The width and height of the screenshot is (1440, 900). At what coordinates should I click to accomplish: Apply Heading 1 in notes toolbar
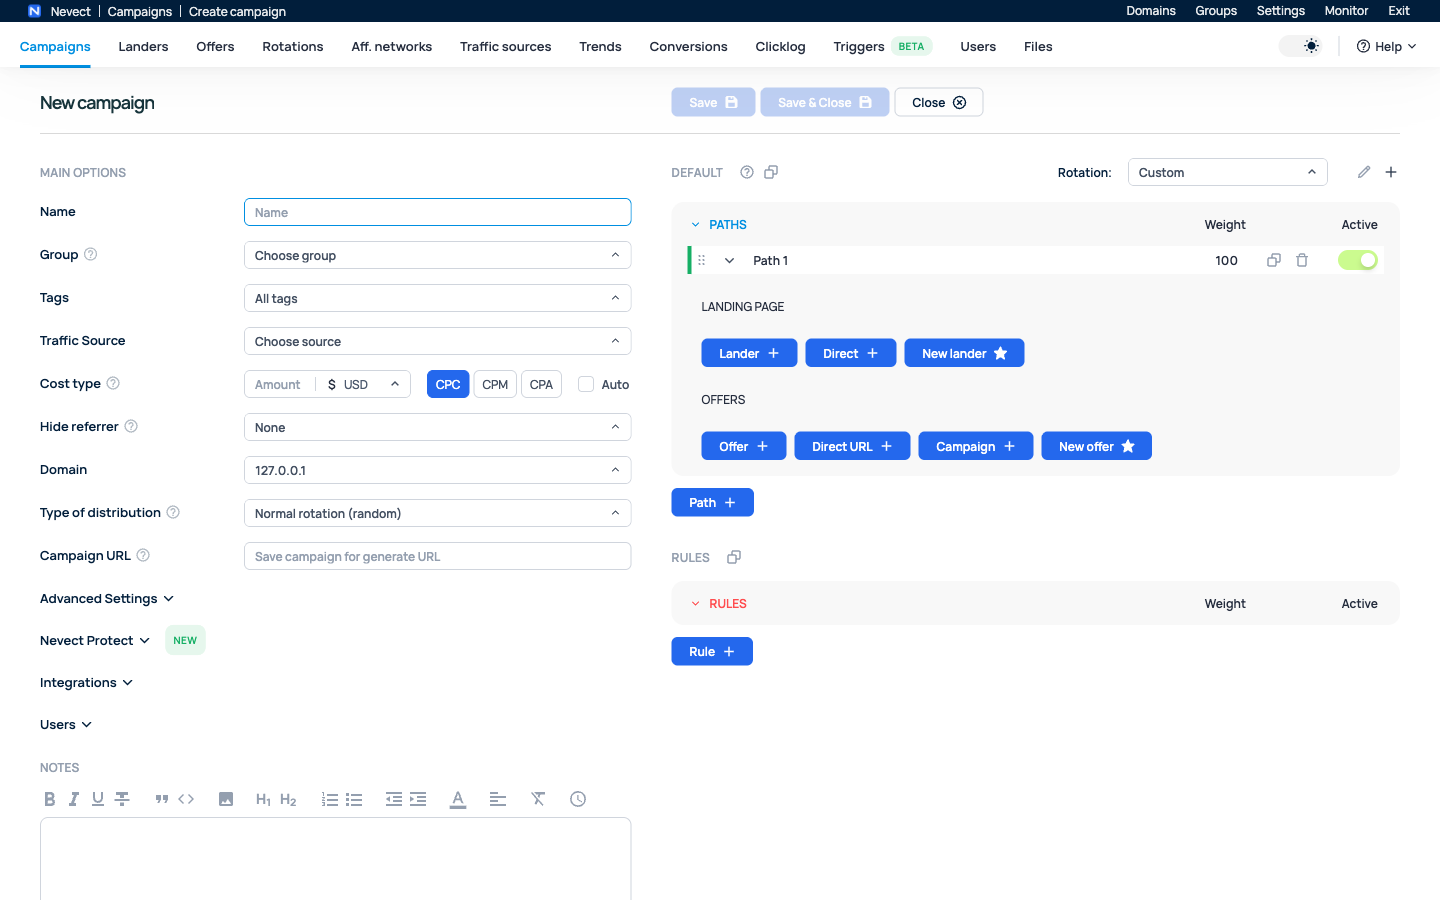tap(264, 799)
